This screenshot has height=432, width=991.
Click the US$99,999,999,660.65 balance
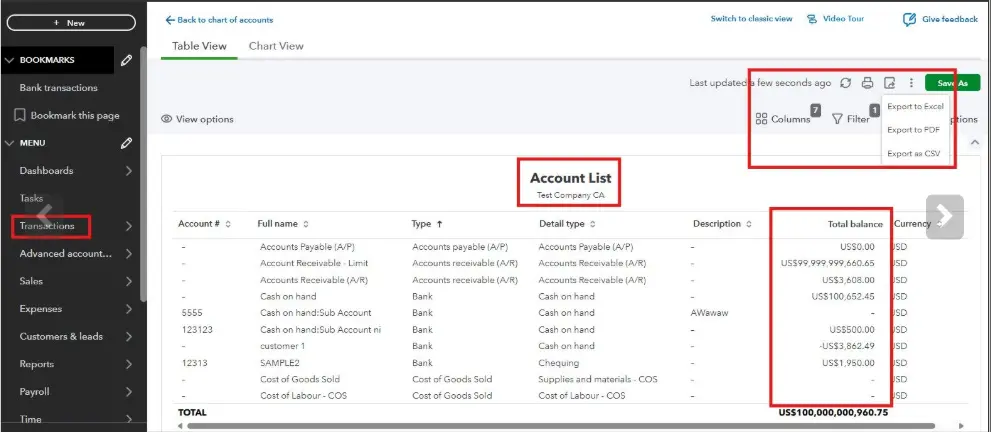(828, 263)
